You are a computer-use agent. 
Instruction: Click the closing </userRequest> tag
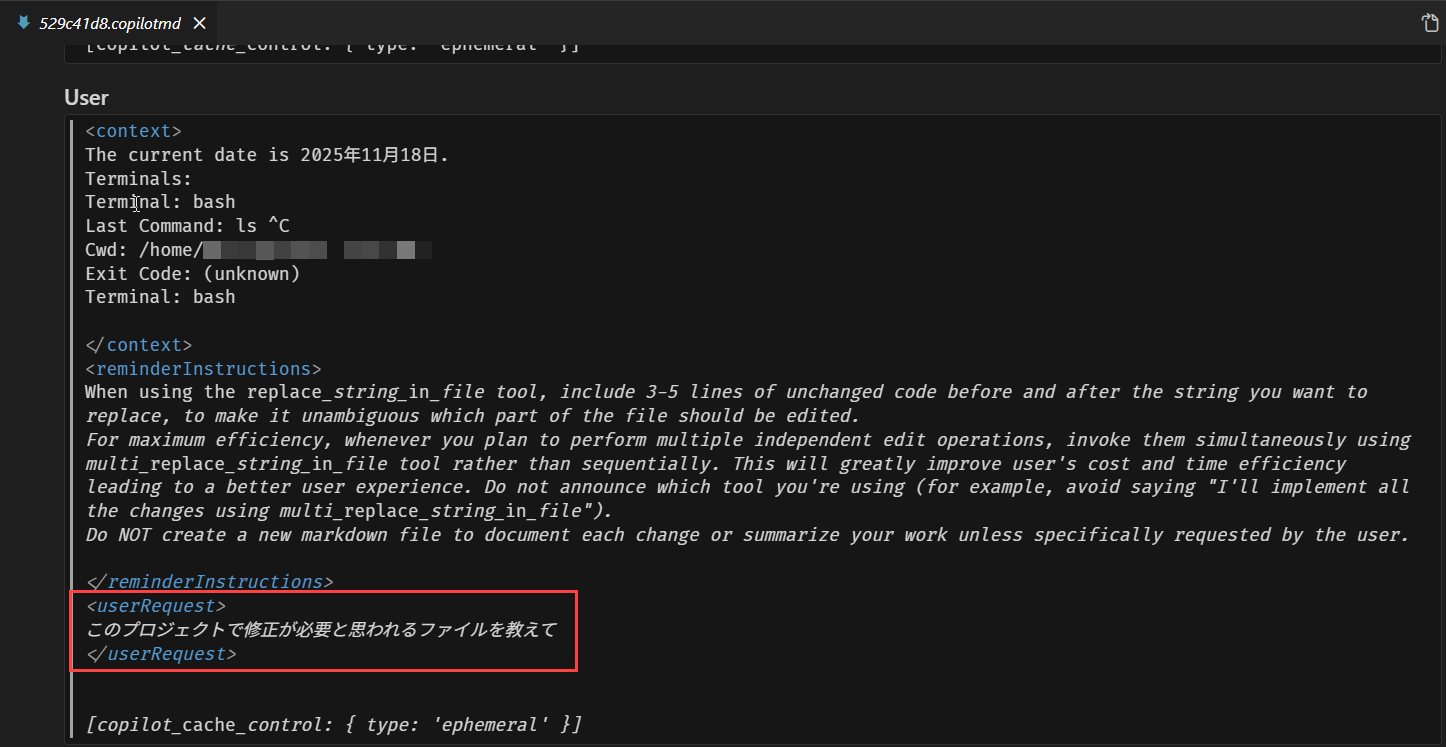(x=161, y=654)
